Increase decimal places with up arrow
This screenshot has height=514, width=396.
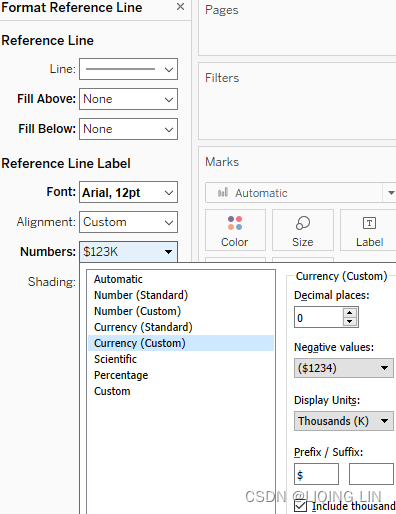coord(350,313)
